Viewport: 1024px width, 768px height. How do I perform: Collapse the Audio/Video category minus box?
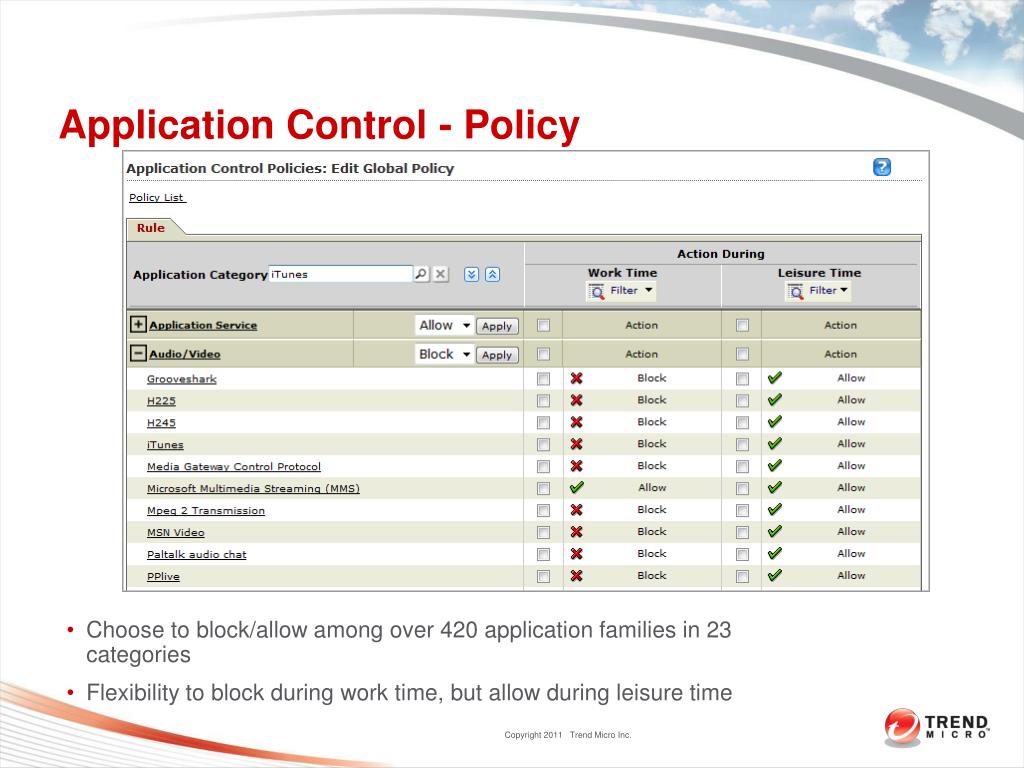click(138, 353)
